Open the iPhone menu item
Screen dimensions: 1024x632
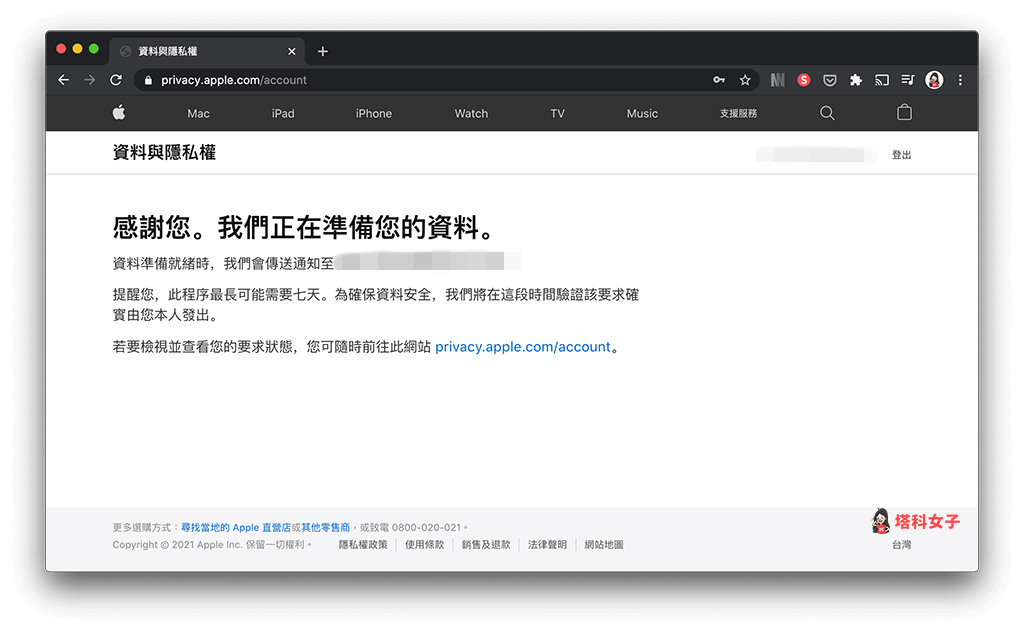[x=374, y=114]
